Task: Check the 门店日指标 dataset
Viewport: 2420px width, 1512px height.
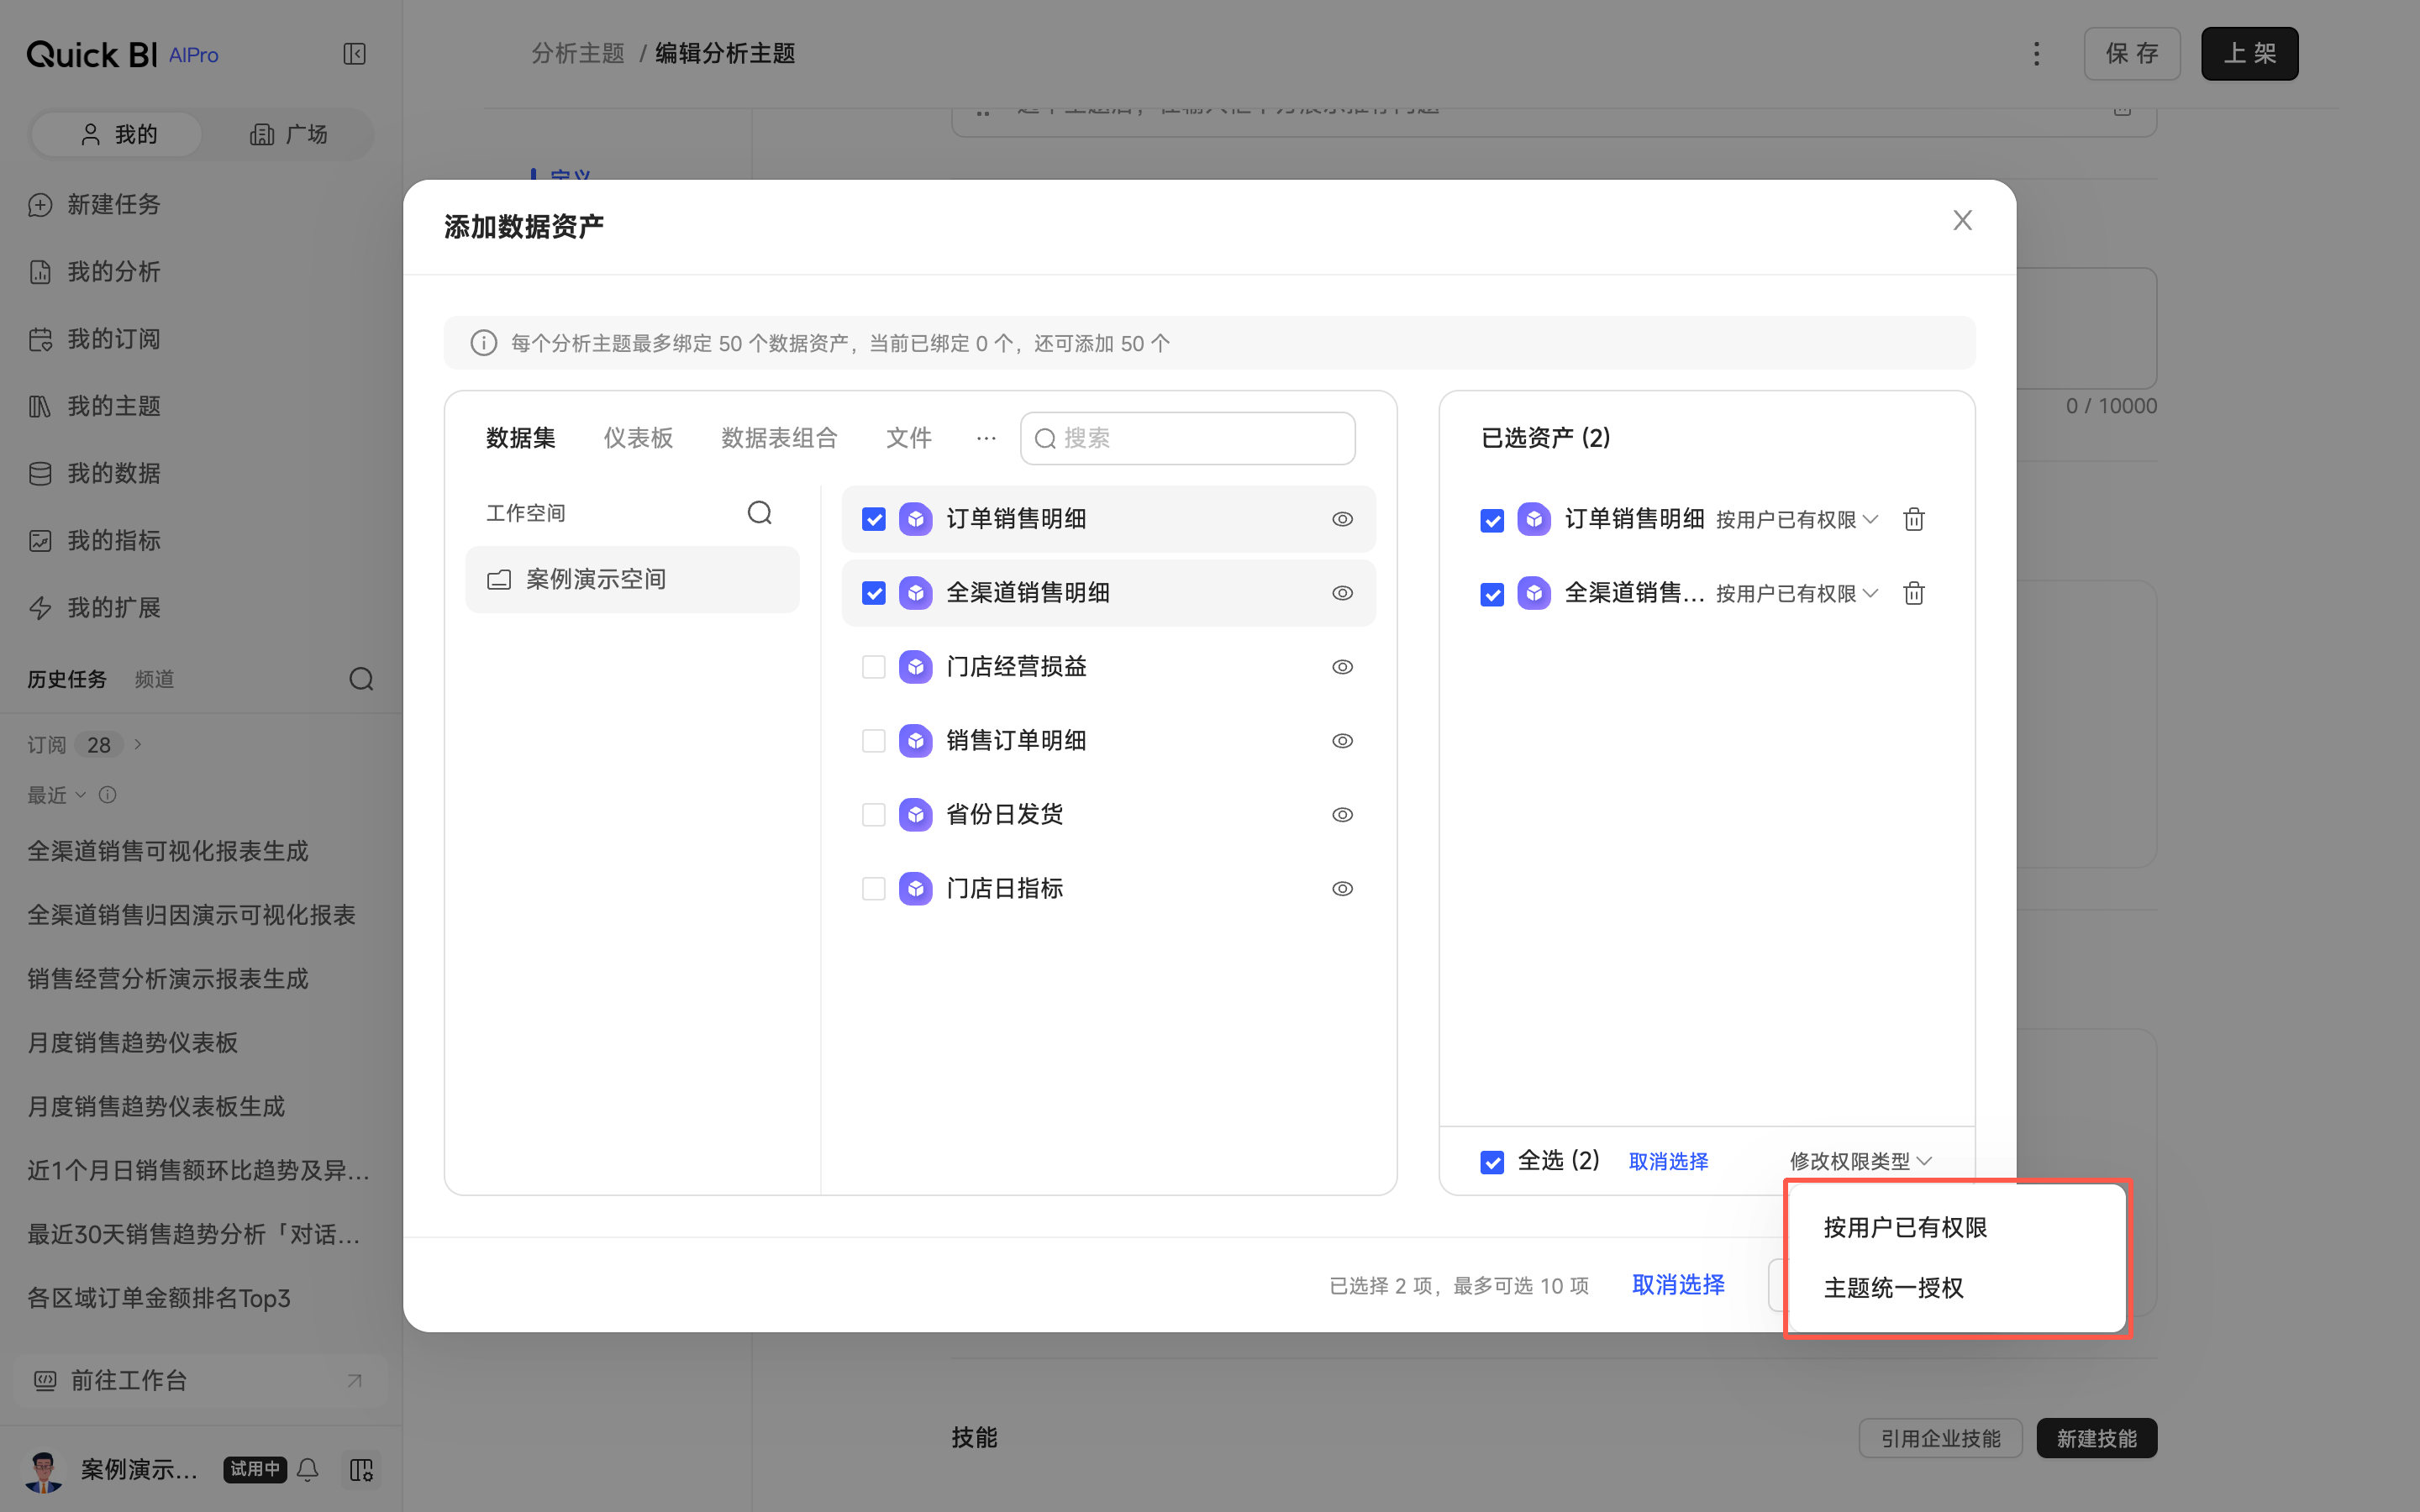Action: [873, 889]
